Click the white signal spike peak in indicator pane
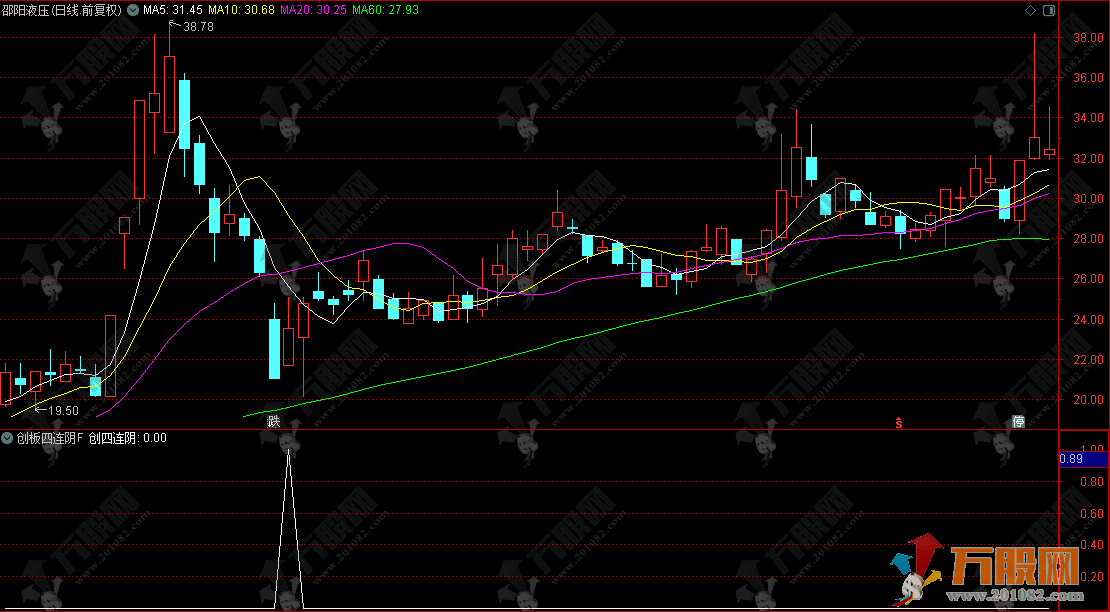 tap(288, 451)
